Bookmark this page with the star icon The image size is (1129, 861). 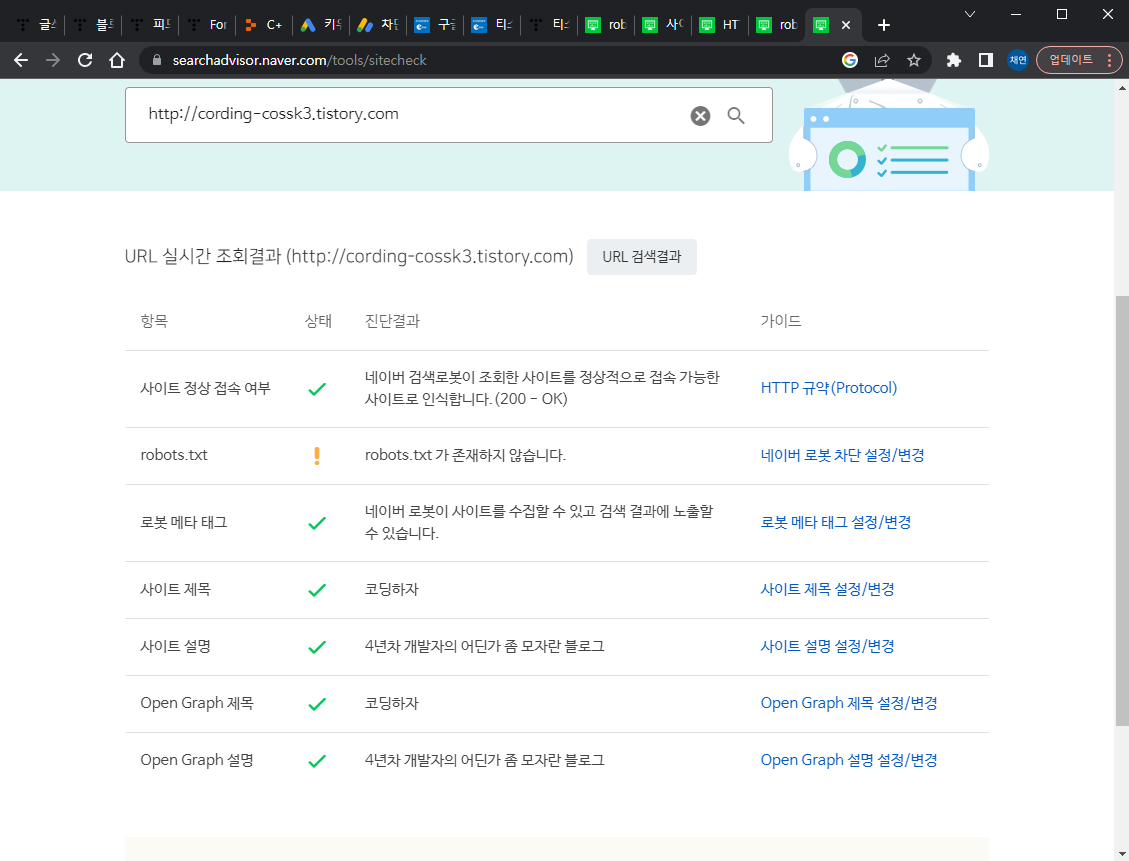914,60
